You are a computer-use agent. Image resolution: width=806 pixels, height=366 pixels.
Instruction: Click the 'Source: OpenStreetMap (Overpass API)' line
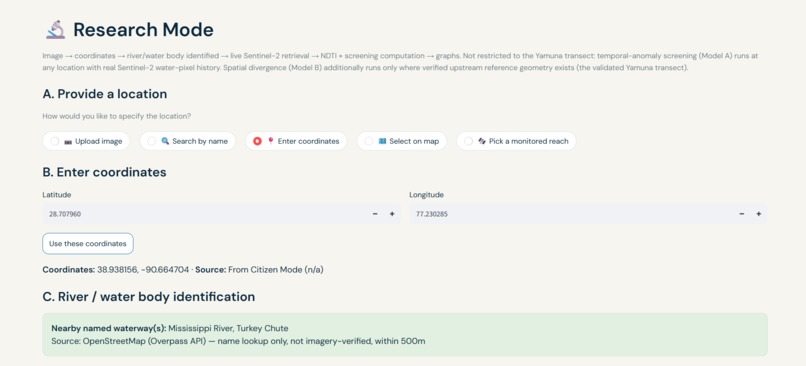click(x=238, y=341)
